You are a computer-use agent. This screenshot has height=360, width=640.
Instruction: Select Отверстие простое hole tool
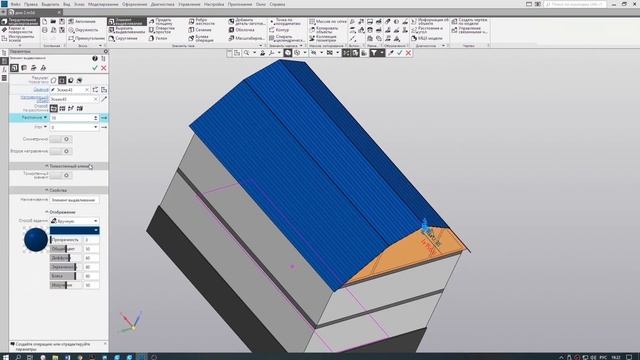(162, 30)
